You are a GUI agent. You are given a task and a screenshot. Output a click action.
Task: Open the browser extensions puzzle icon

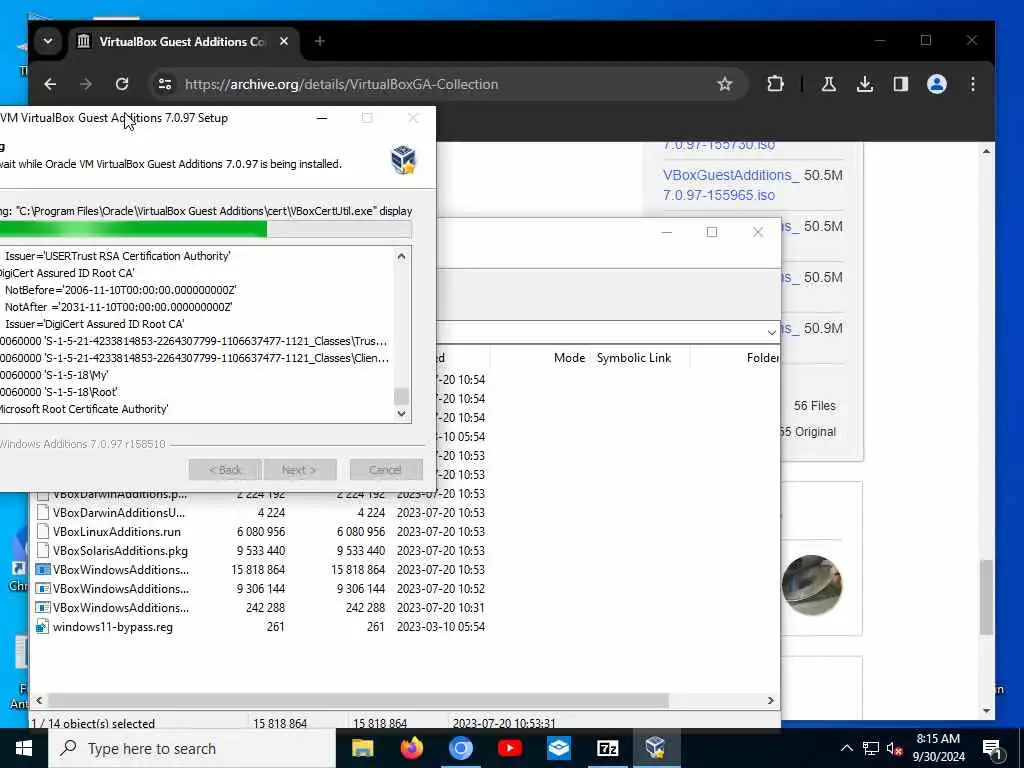point(775,84)
